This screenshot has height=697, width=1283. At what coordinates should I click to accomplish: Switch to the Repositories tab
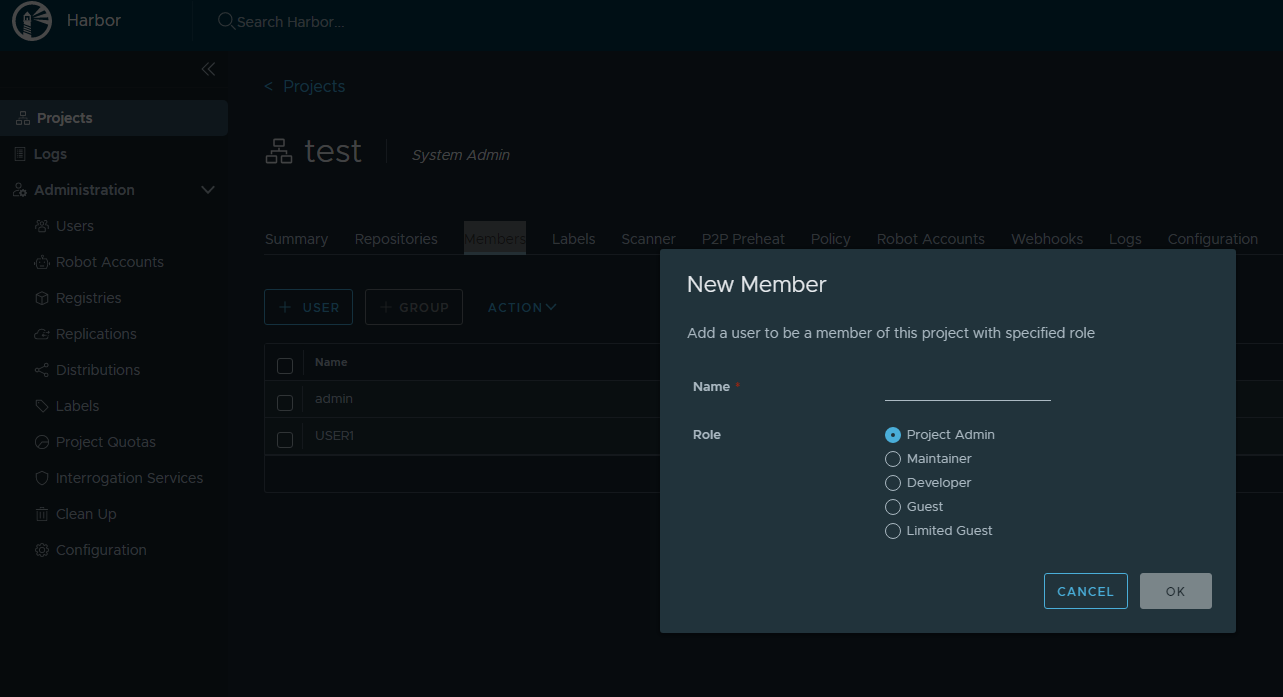point(396,239)
